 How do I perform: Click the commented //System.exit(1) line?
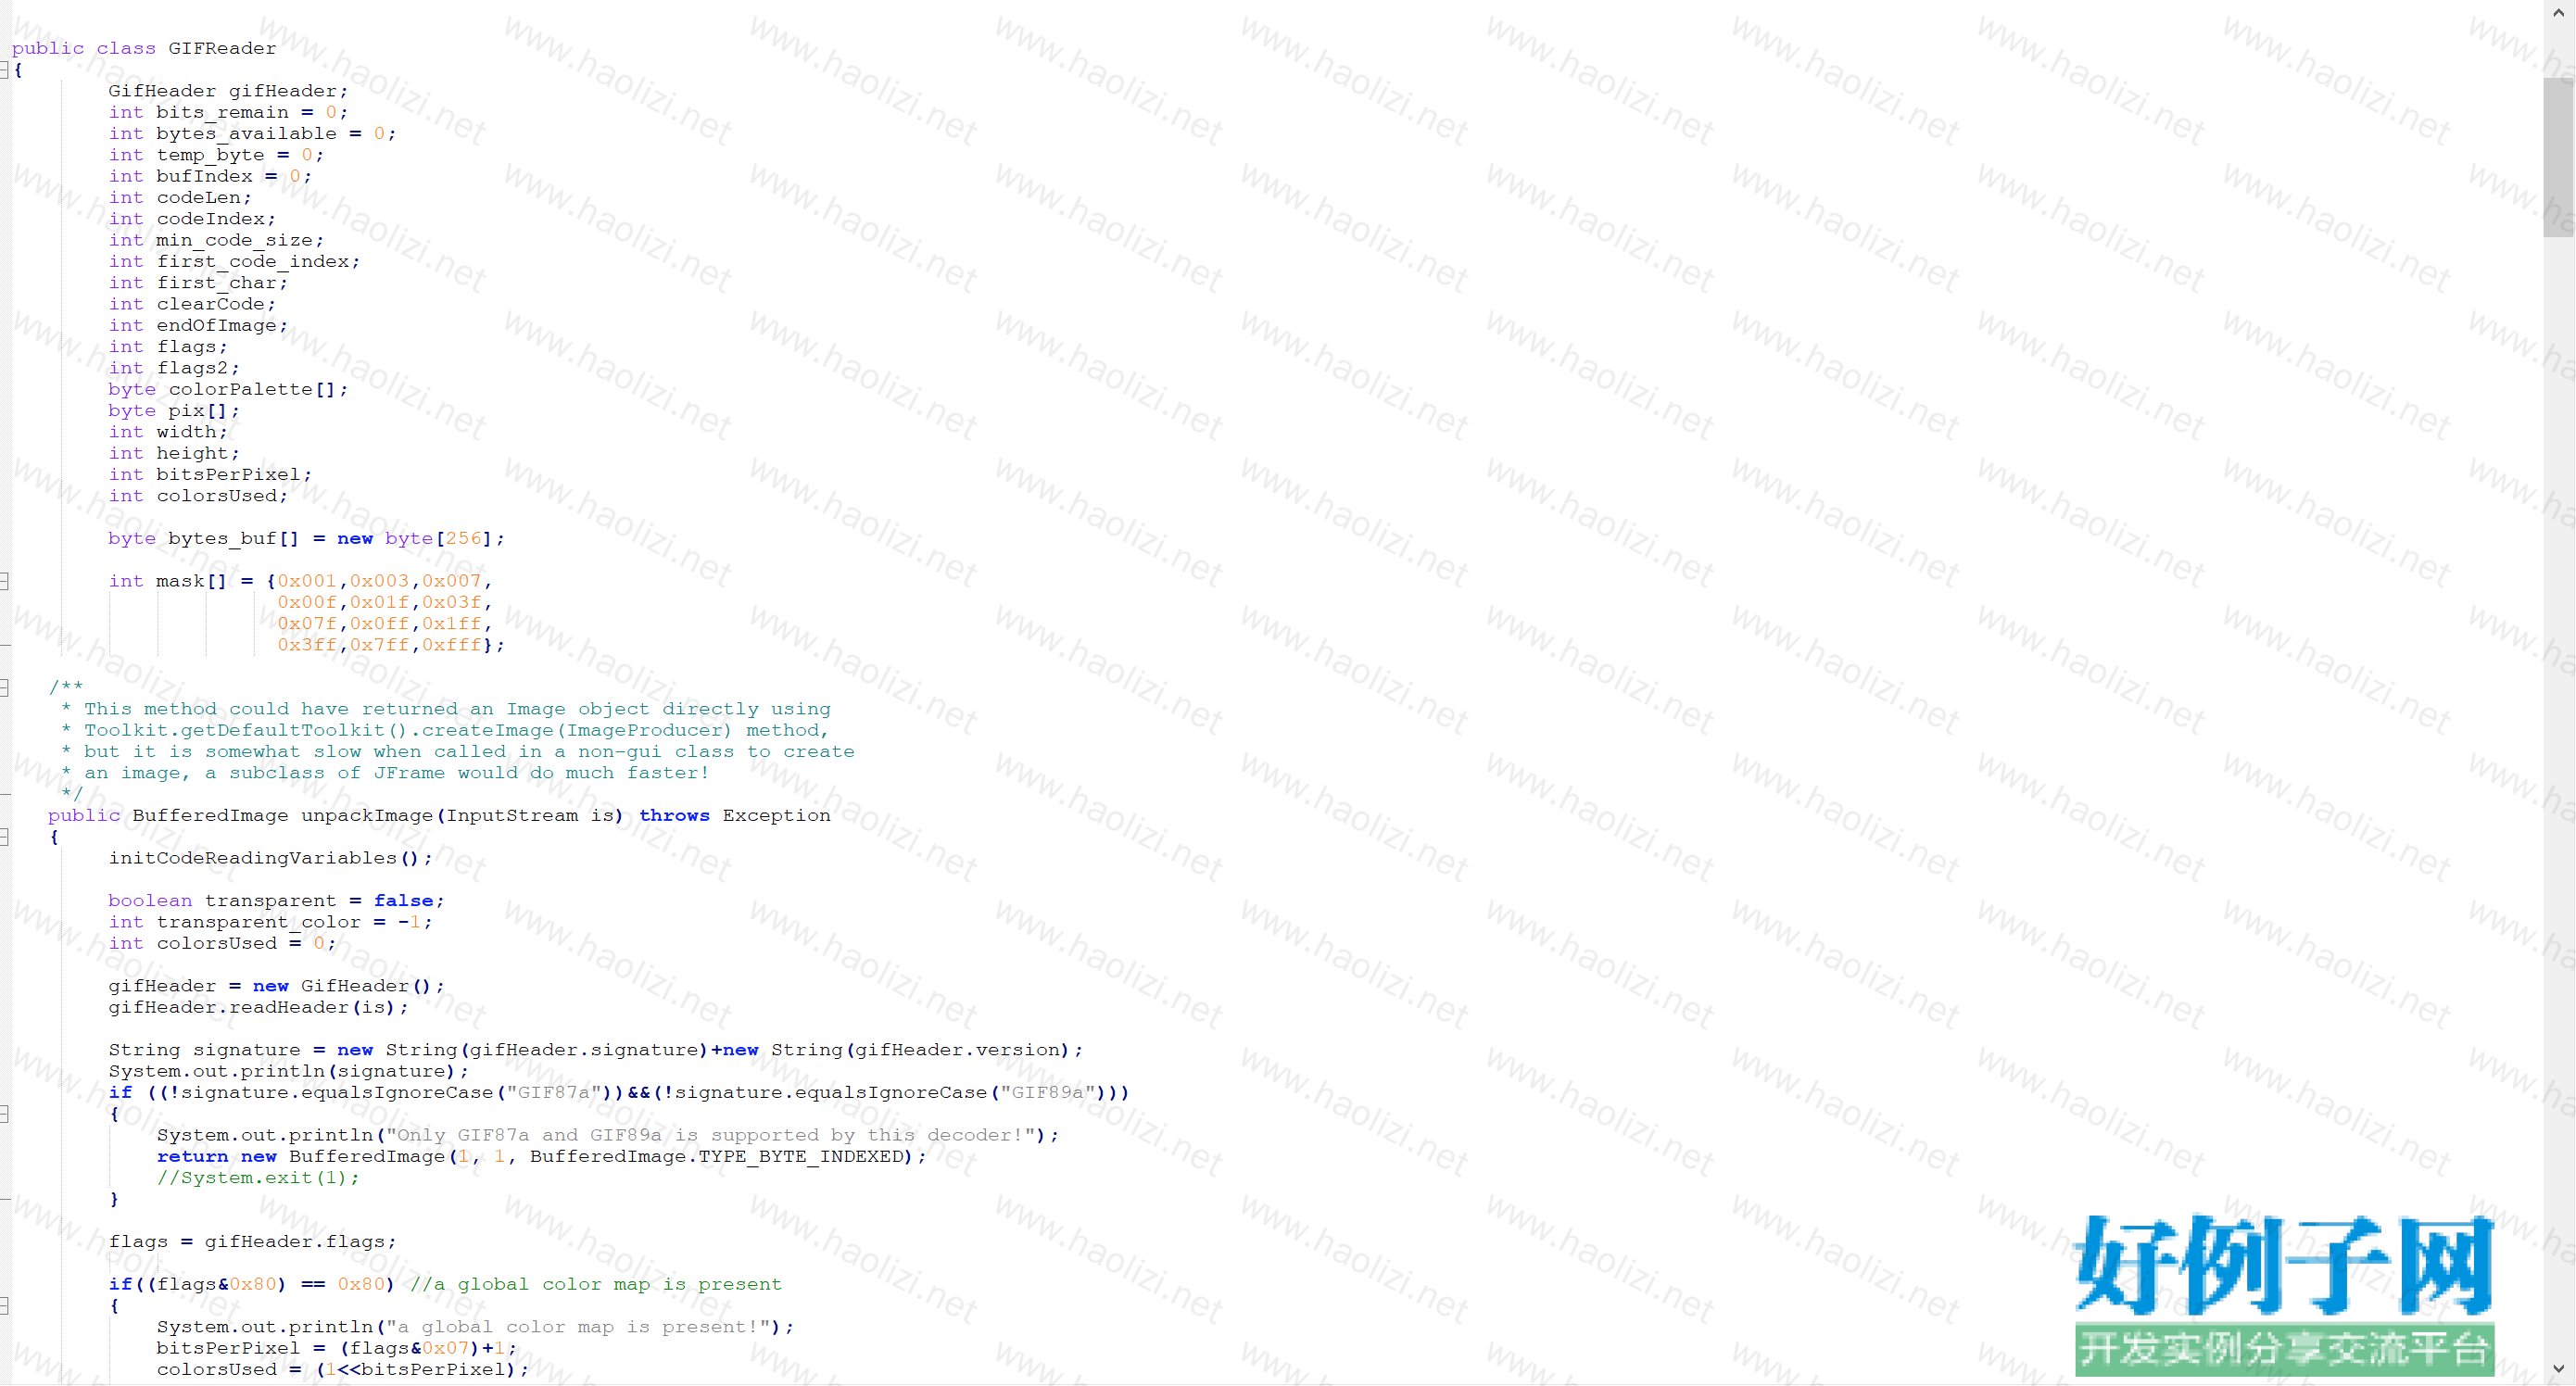point(257,1178)
